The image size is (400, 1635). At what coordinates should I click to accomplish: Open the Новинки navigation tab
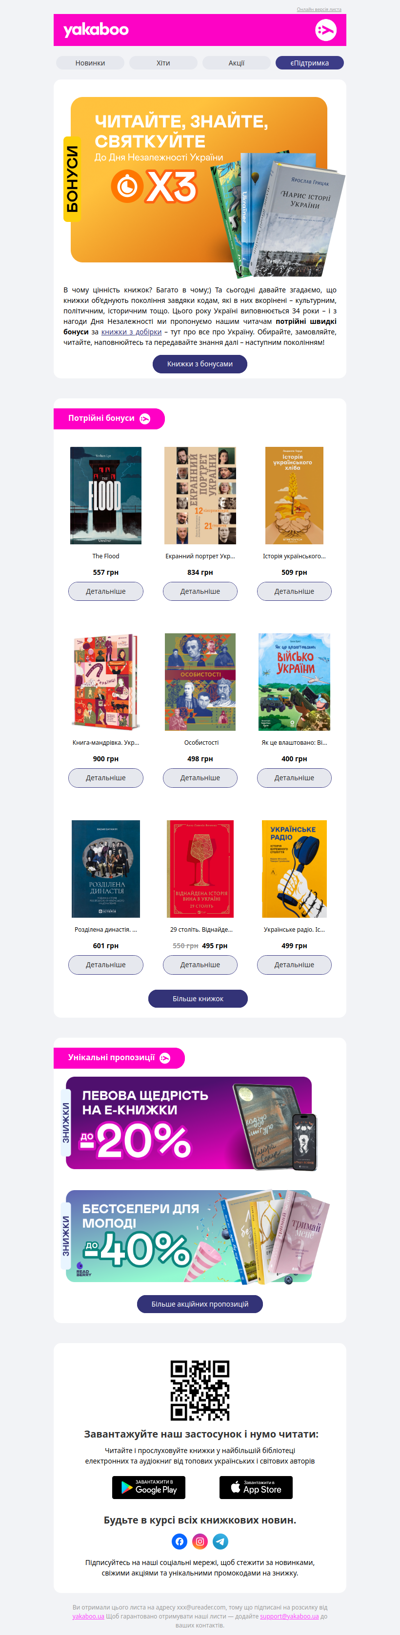90,63
